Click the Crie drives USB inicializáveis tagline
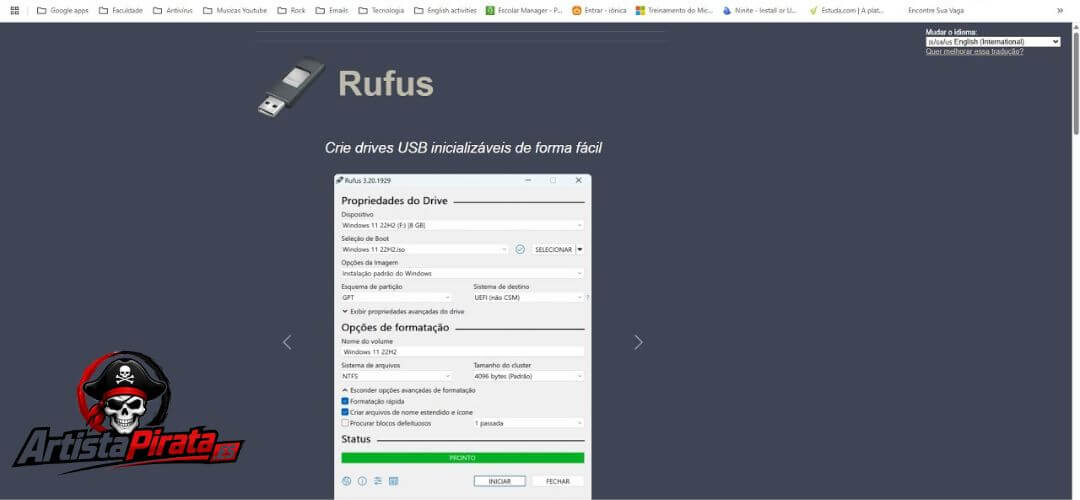Screen dimensions: 1080x500 pyautogui.click(x=463, y=148)
